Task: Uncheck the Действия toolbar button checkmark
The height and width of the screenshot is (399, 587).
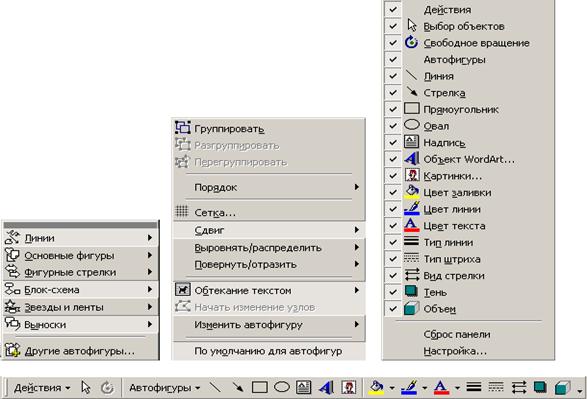Action: 393,9
